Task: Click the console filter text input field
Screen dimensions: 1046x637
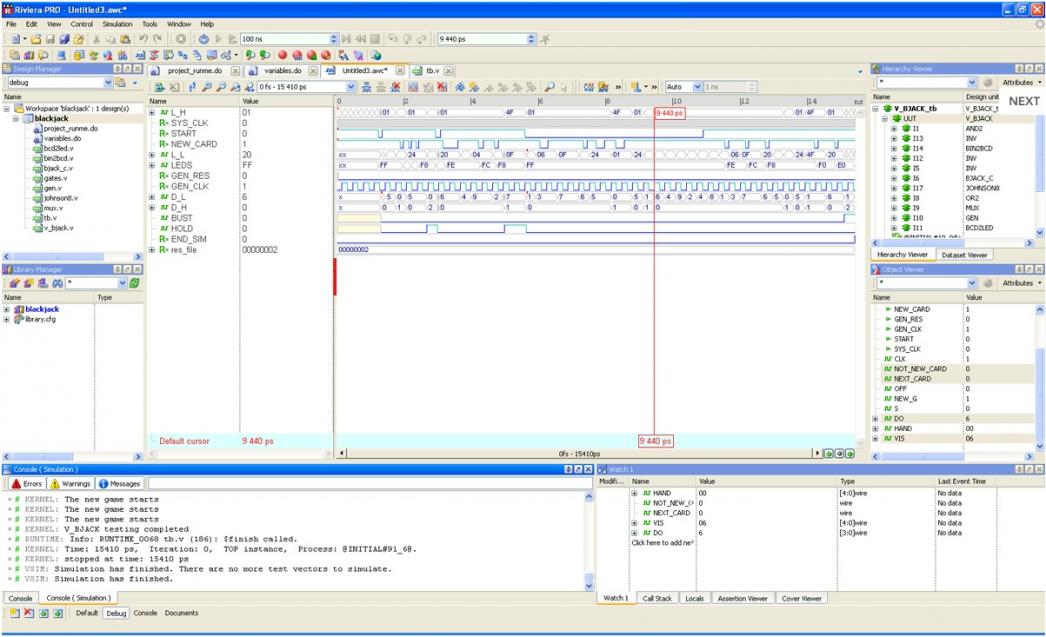Action: [369, 484]
